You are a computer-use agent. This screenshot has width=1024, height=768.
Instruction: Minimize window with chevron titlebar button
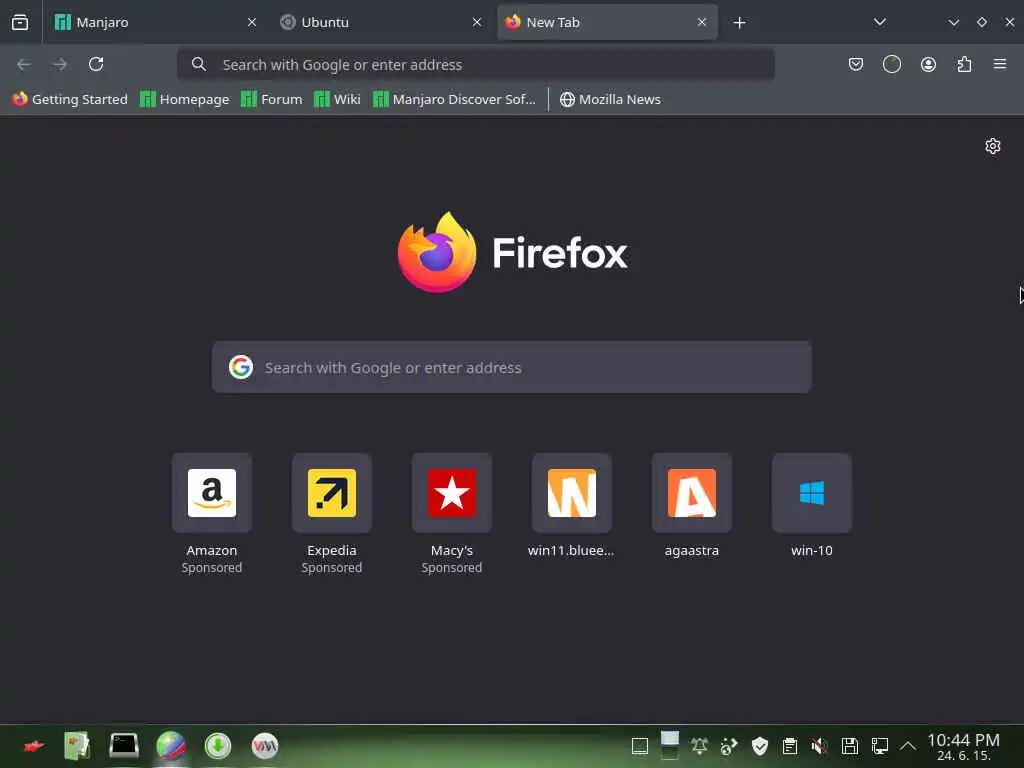pyautogui.click(x=953, y=22)
